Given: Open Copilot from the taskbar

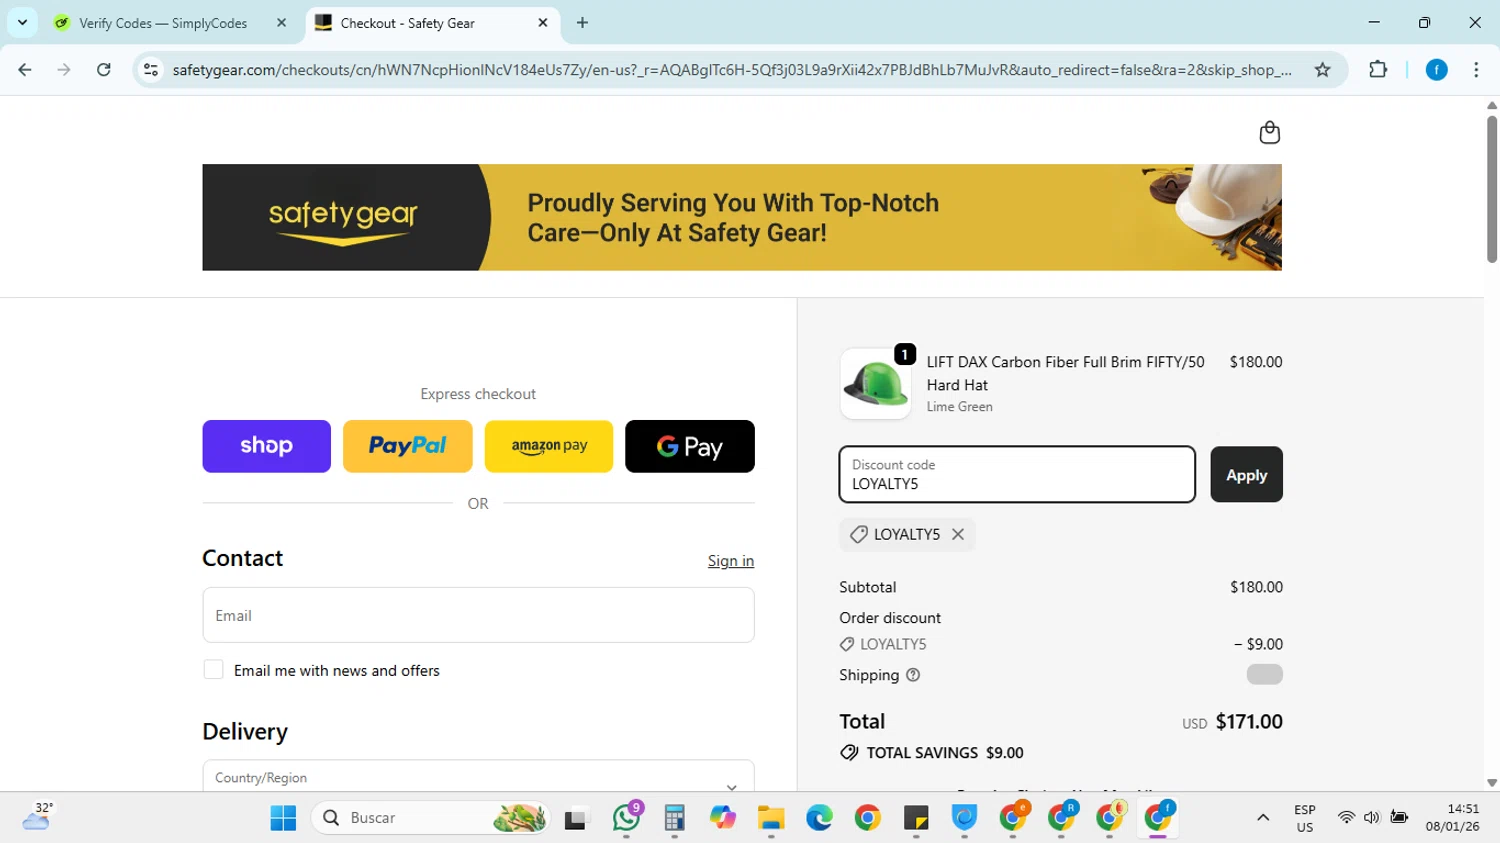Looking at the screenshot, I should coord(723,818).
